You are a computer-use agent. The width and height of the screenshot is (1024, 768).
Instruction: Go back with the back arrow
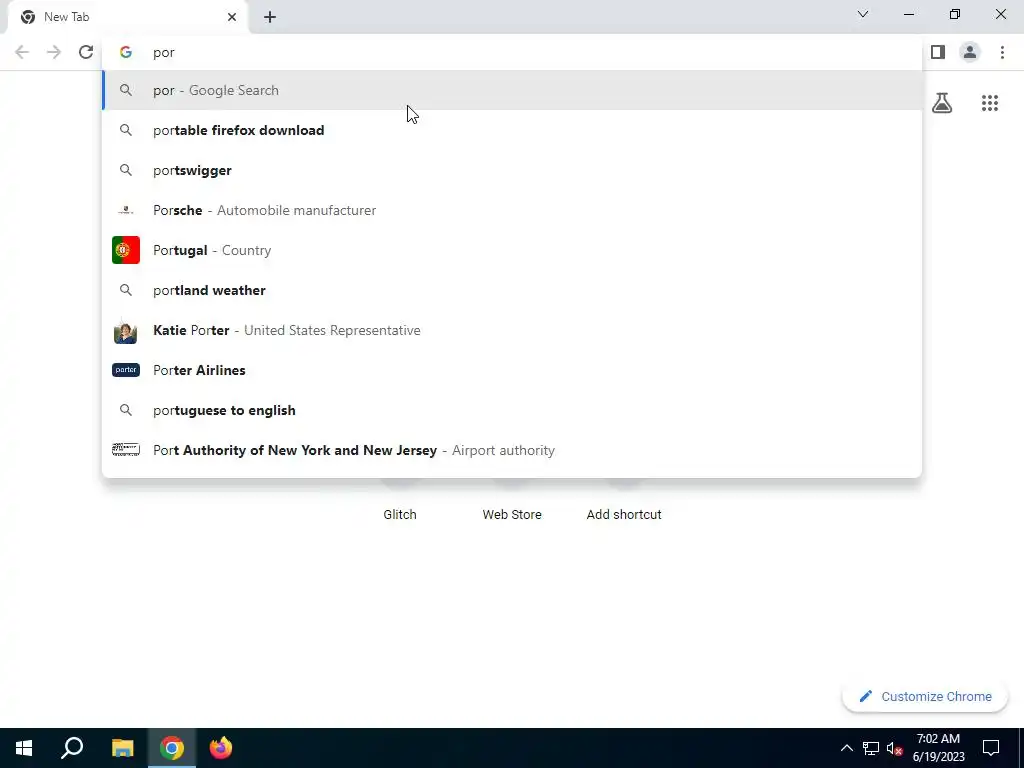coord(22,52)
